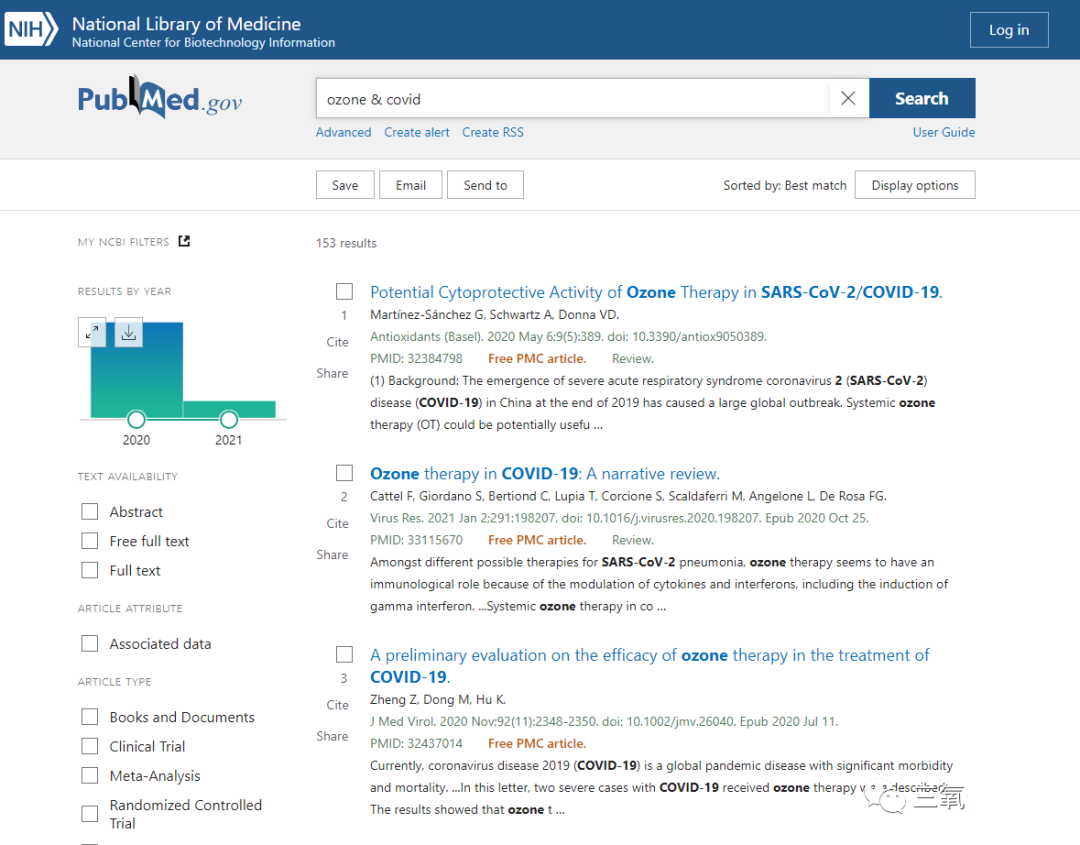
Task: Click 'Free PMC article.' under PMID 32437014
Action: (x=537, y=744)
